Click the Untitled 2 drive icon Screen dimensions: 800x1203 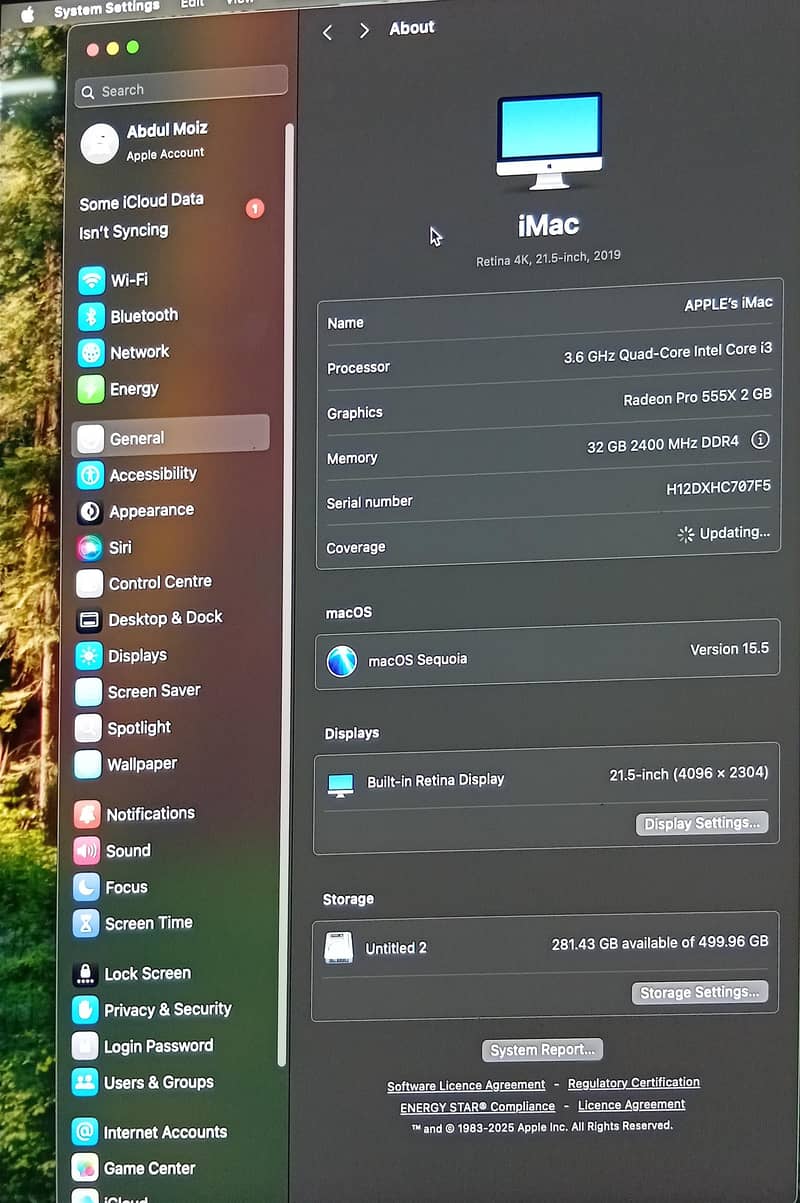pos(339,947)
